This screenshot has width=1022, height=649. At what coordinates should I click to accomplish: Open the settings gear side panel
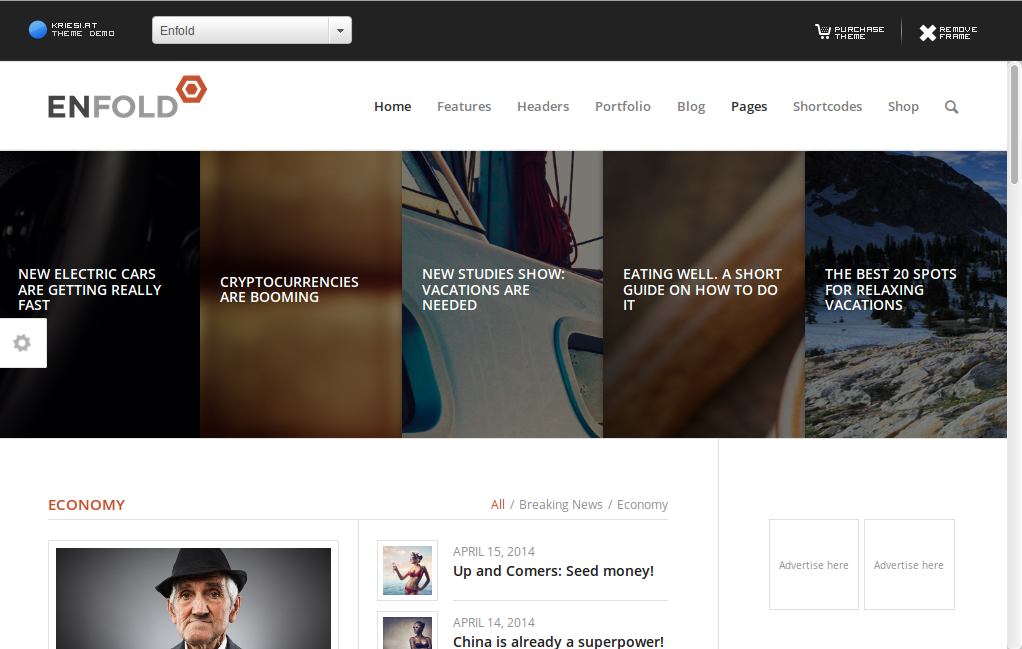coord(23,343)
